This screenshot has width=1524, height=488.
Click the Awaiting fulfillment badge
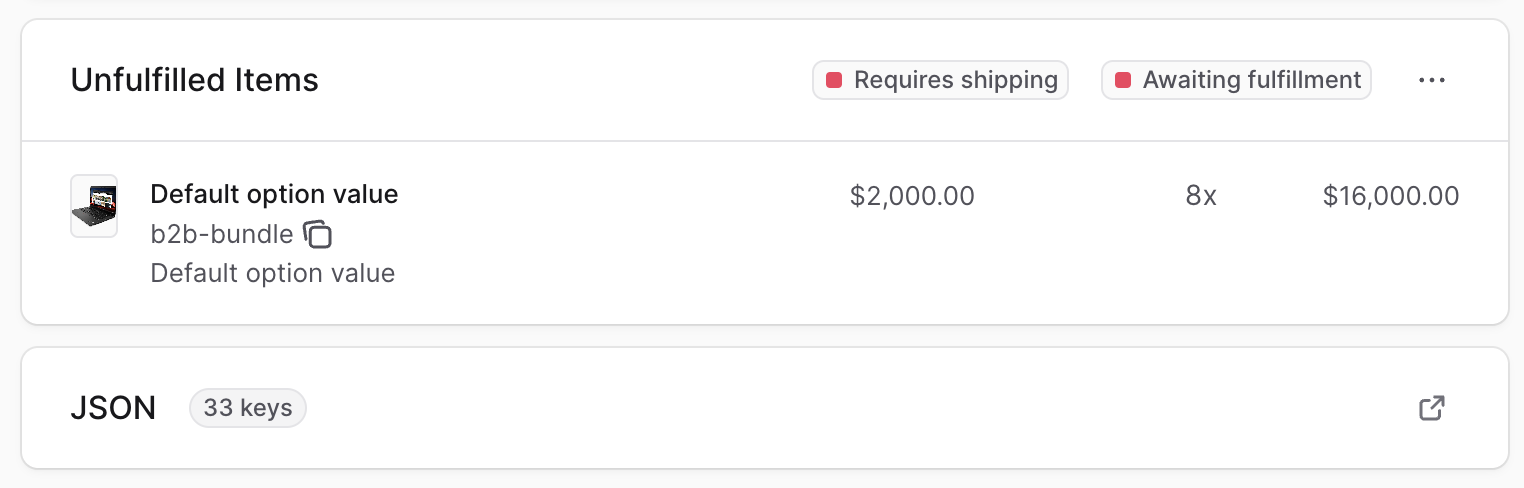coord(1236,80)
